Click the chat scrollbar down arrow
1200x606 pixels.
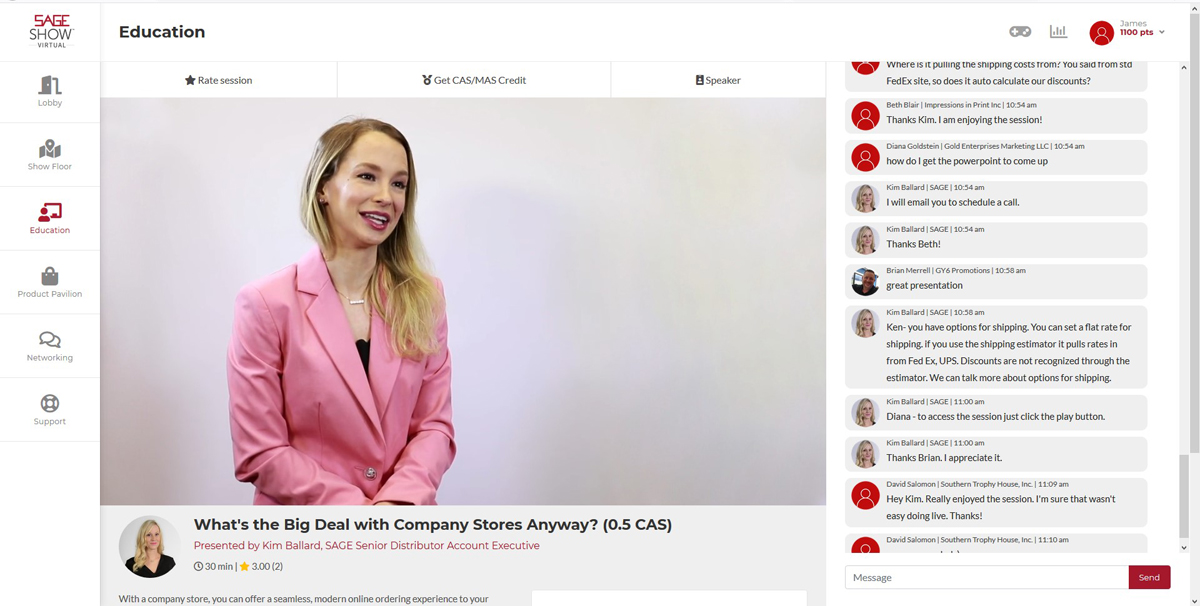click(x=1184, y=548)
